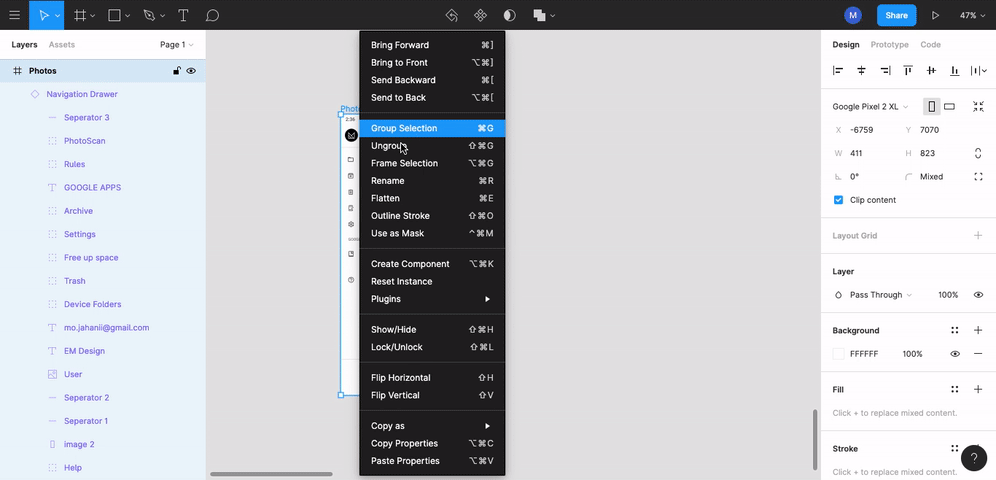
Task: Click the create component icon in toolbar
Action: (481, 15)
